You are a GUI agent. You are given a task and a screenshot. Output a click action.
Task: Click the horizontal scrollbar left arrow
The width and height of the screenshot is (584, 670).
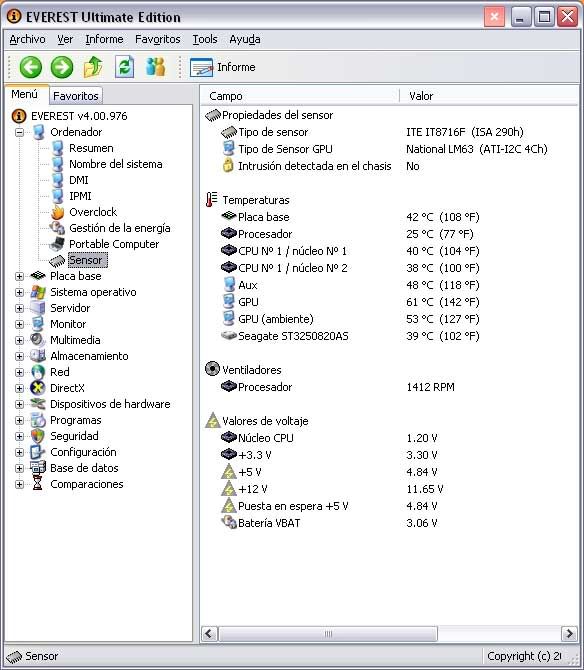(x=209, y=633)
